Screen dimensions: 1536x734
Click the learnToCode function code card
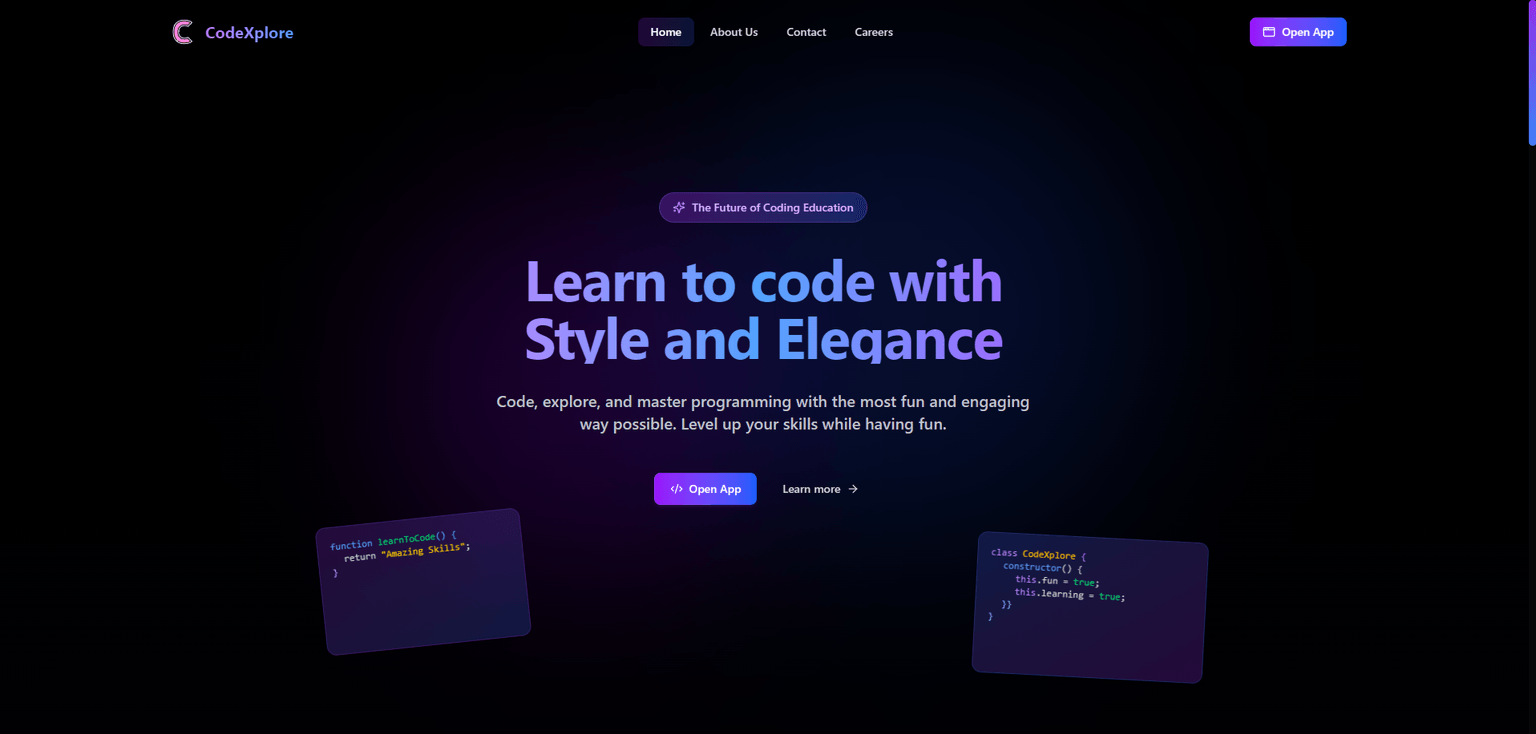[x=423, y=580]
